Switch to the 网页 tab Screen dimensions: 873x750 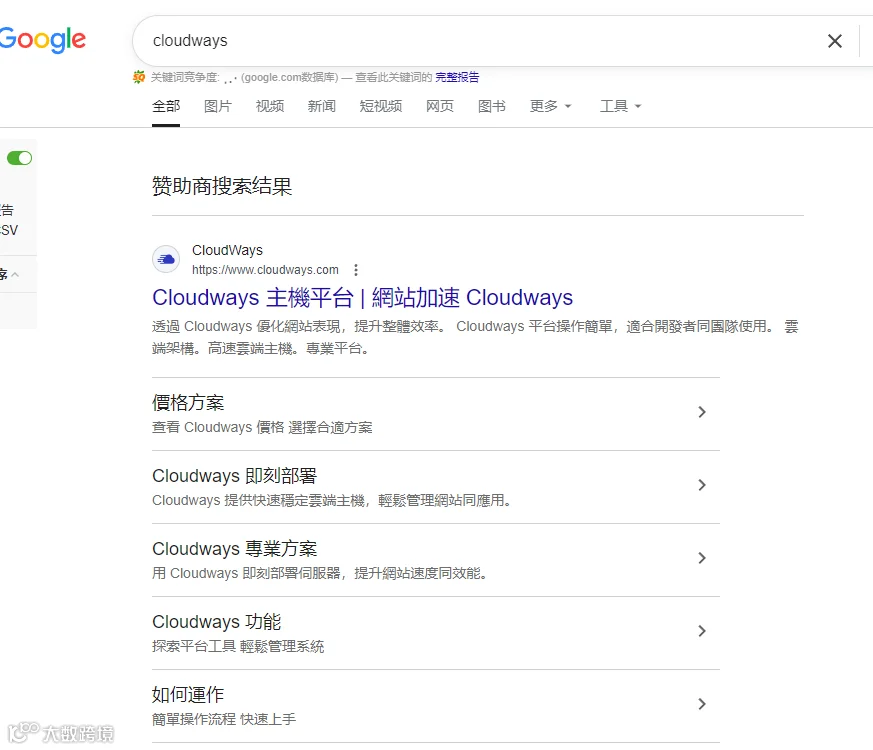pos(440,106)
